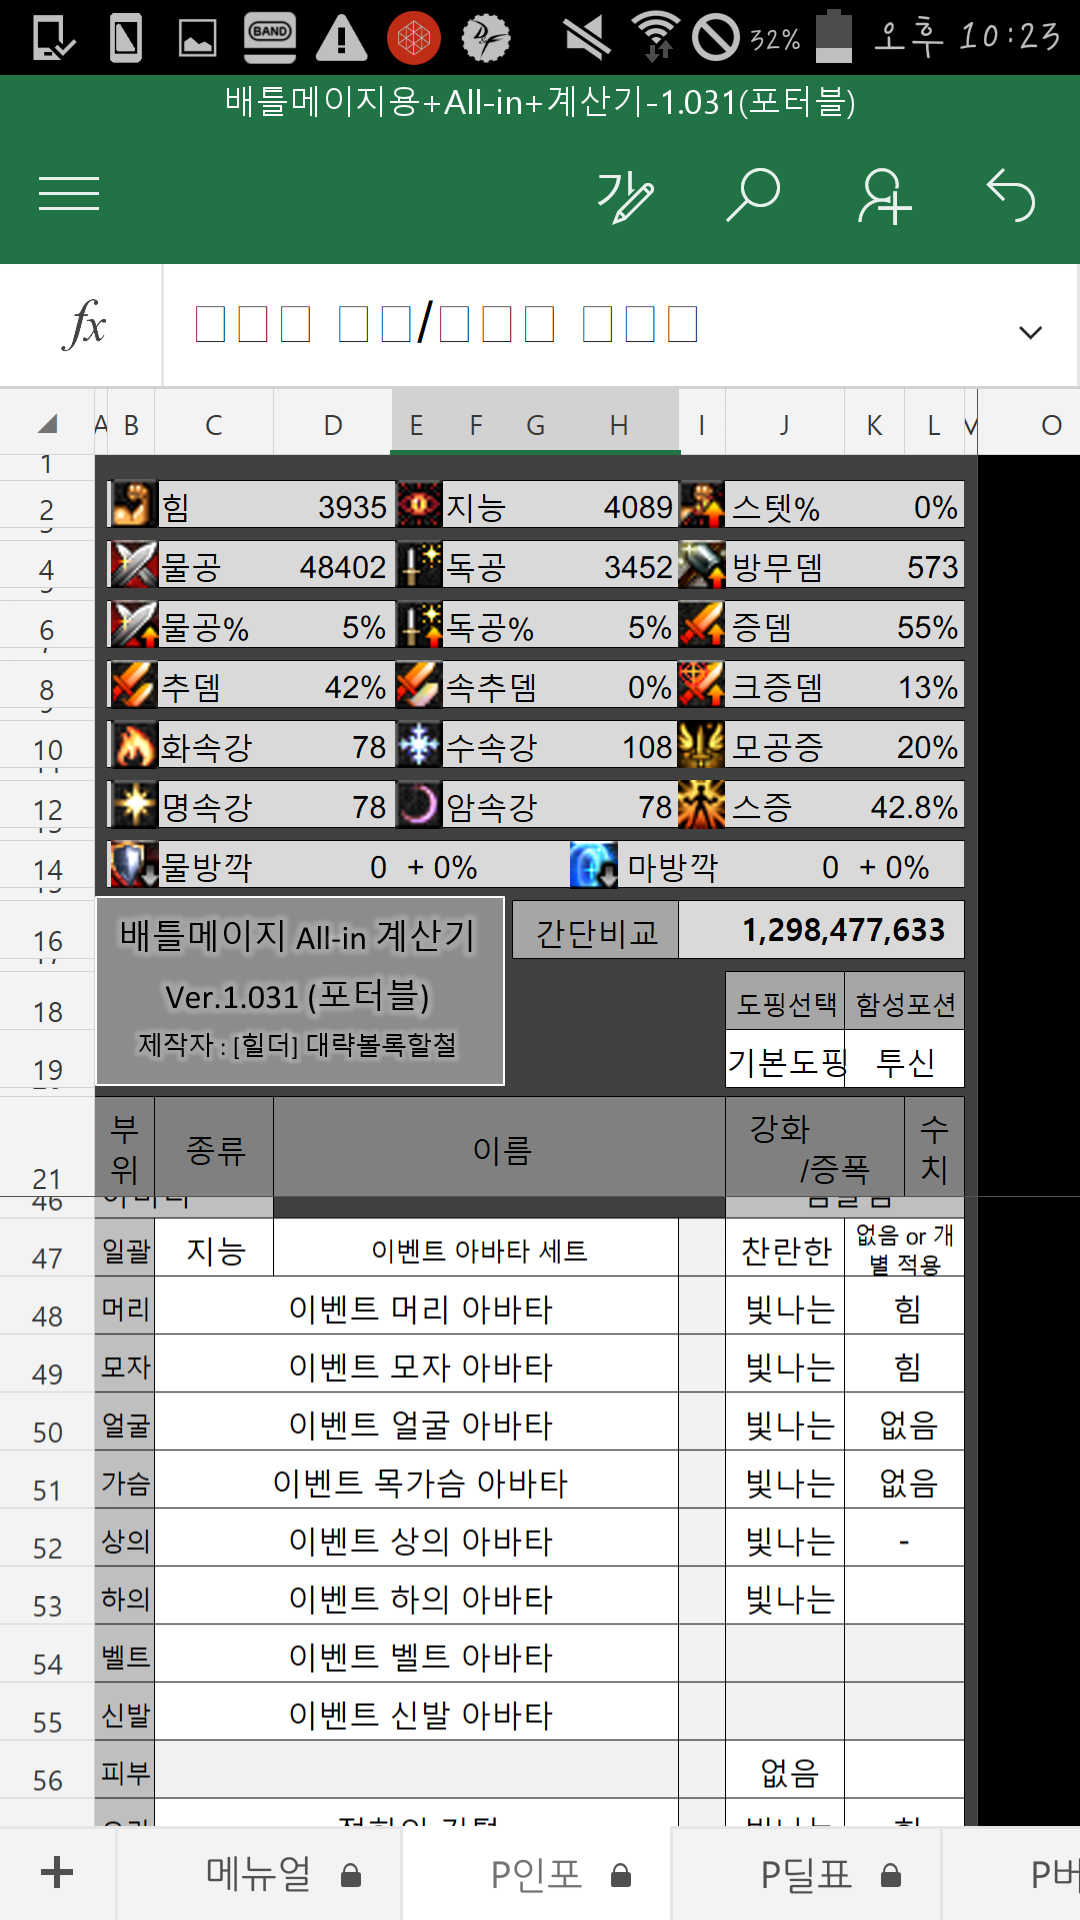Open the 찬란한 emblem cell in row 47
This screenshot has height=1920, width=1080.
[786, 1249]
